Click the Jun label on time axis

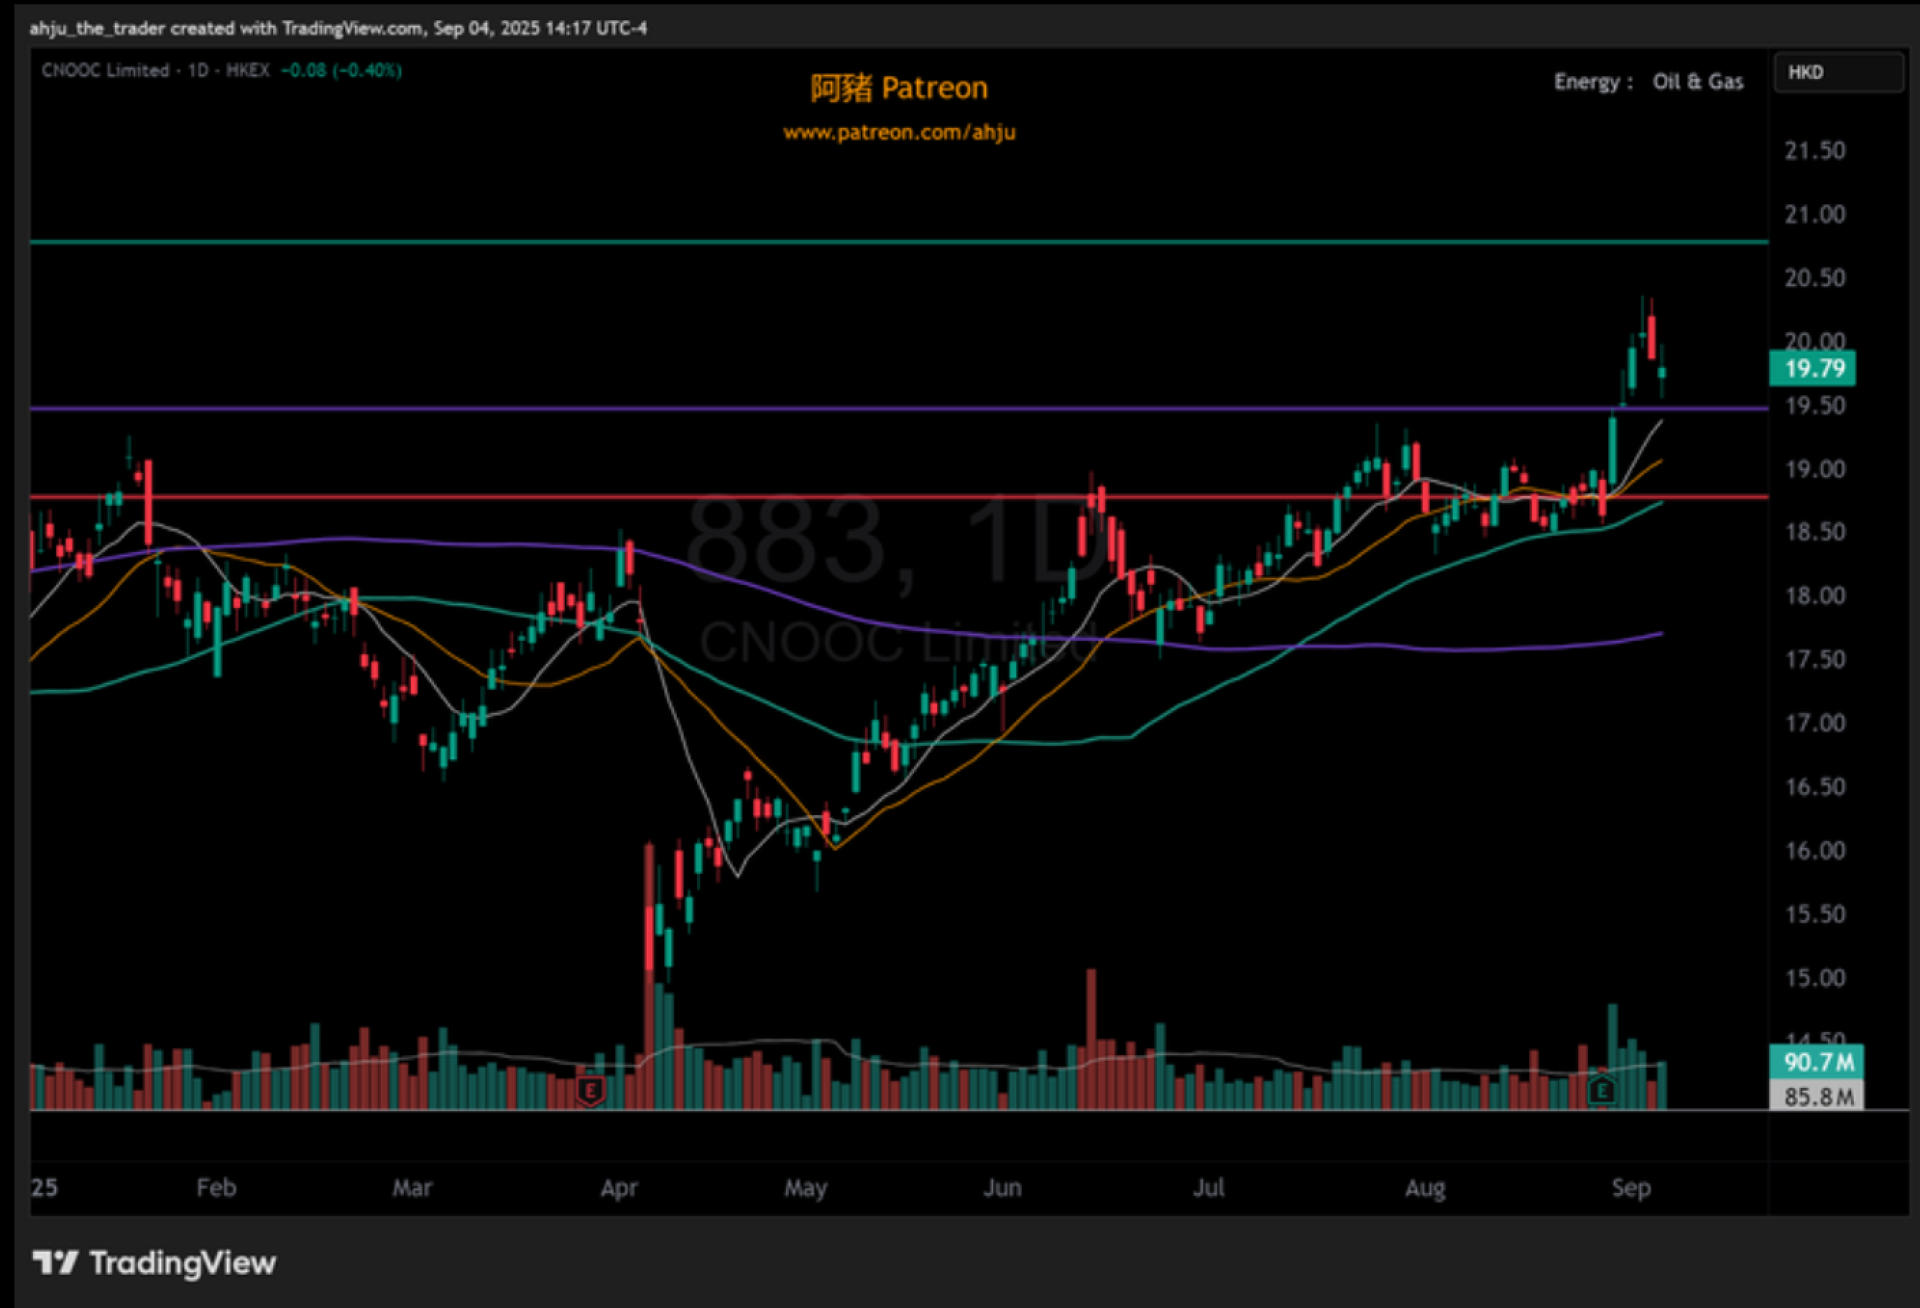point(1002,1188)
